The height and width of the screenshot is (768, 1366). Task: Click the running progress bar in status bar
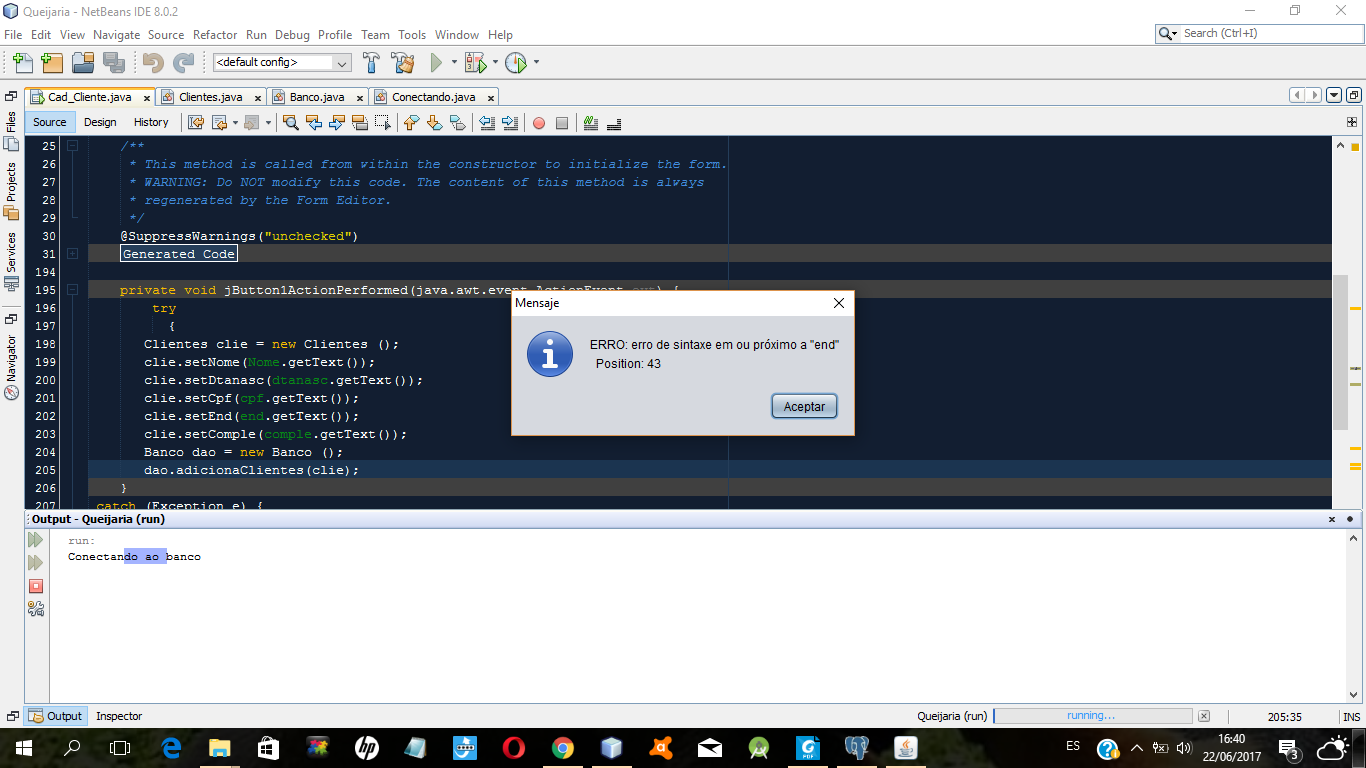pos(1092,716)
